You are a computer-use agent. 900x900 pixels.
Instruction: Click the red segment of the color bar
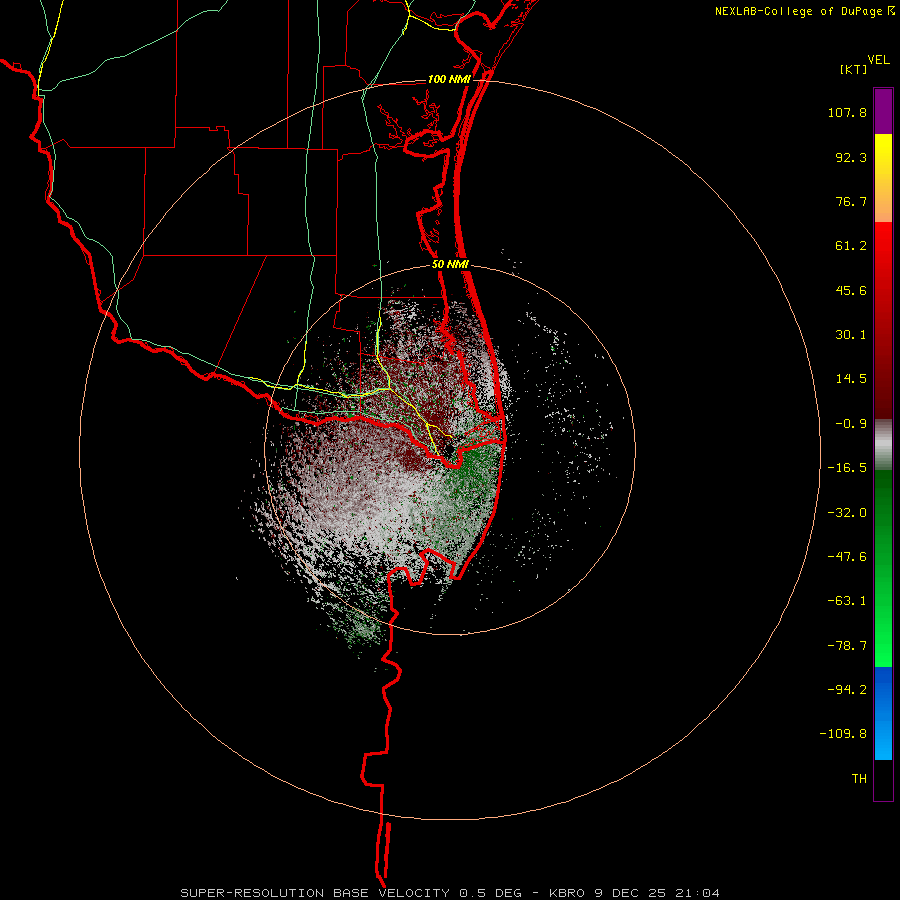coord(883,320)
